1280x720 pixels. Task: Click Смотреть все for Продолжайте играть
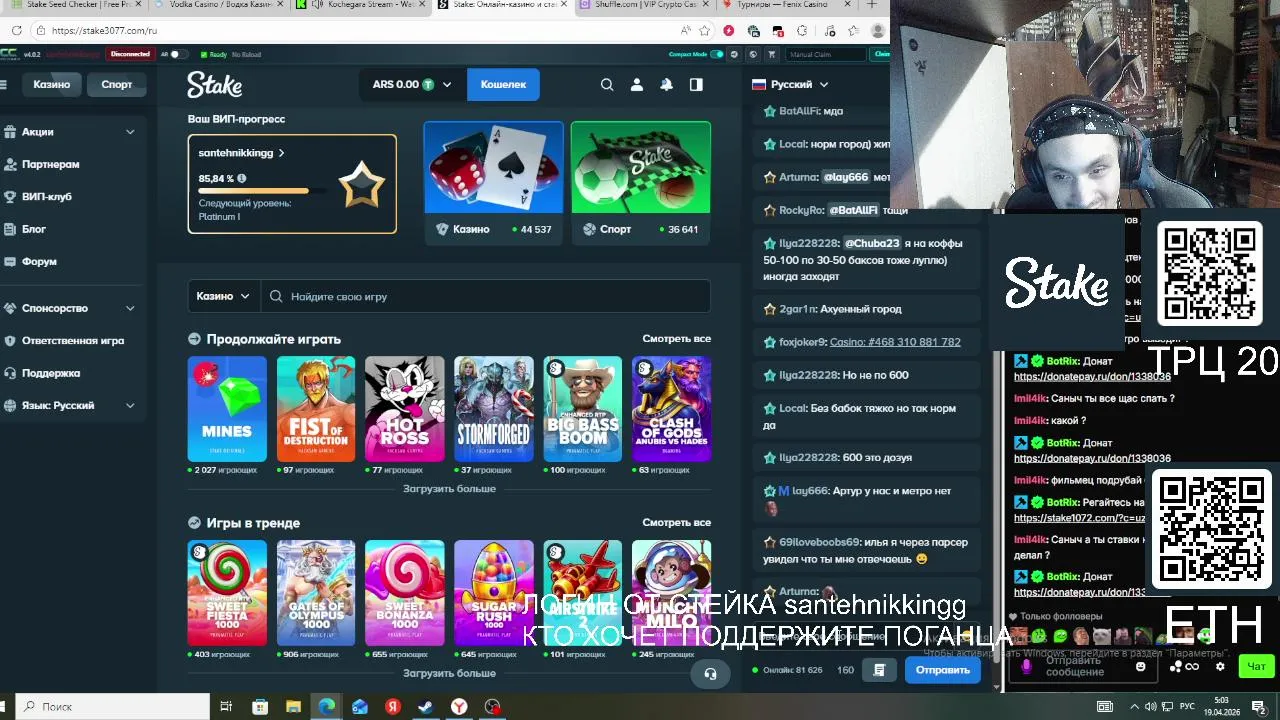676,339
